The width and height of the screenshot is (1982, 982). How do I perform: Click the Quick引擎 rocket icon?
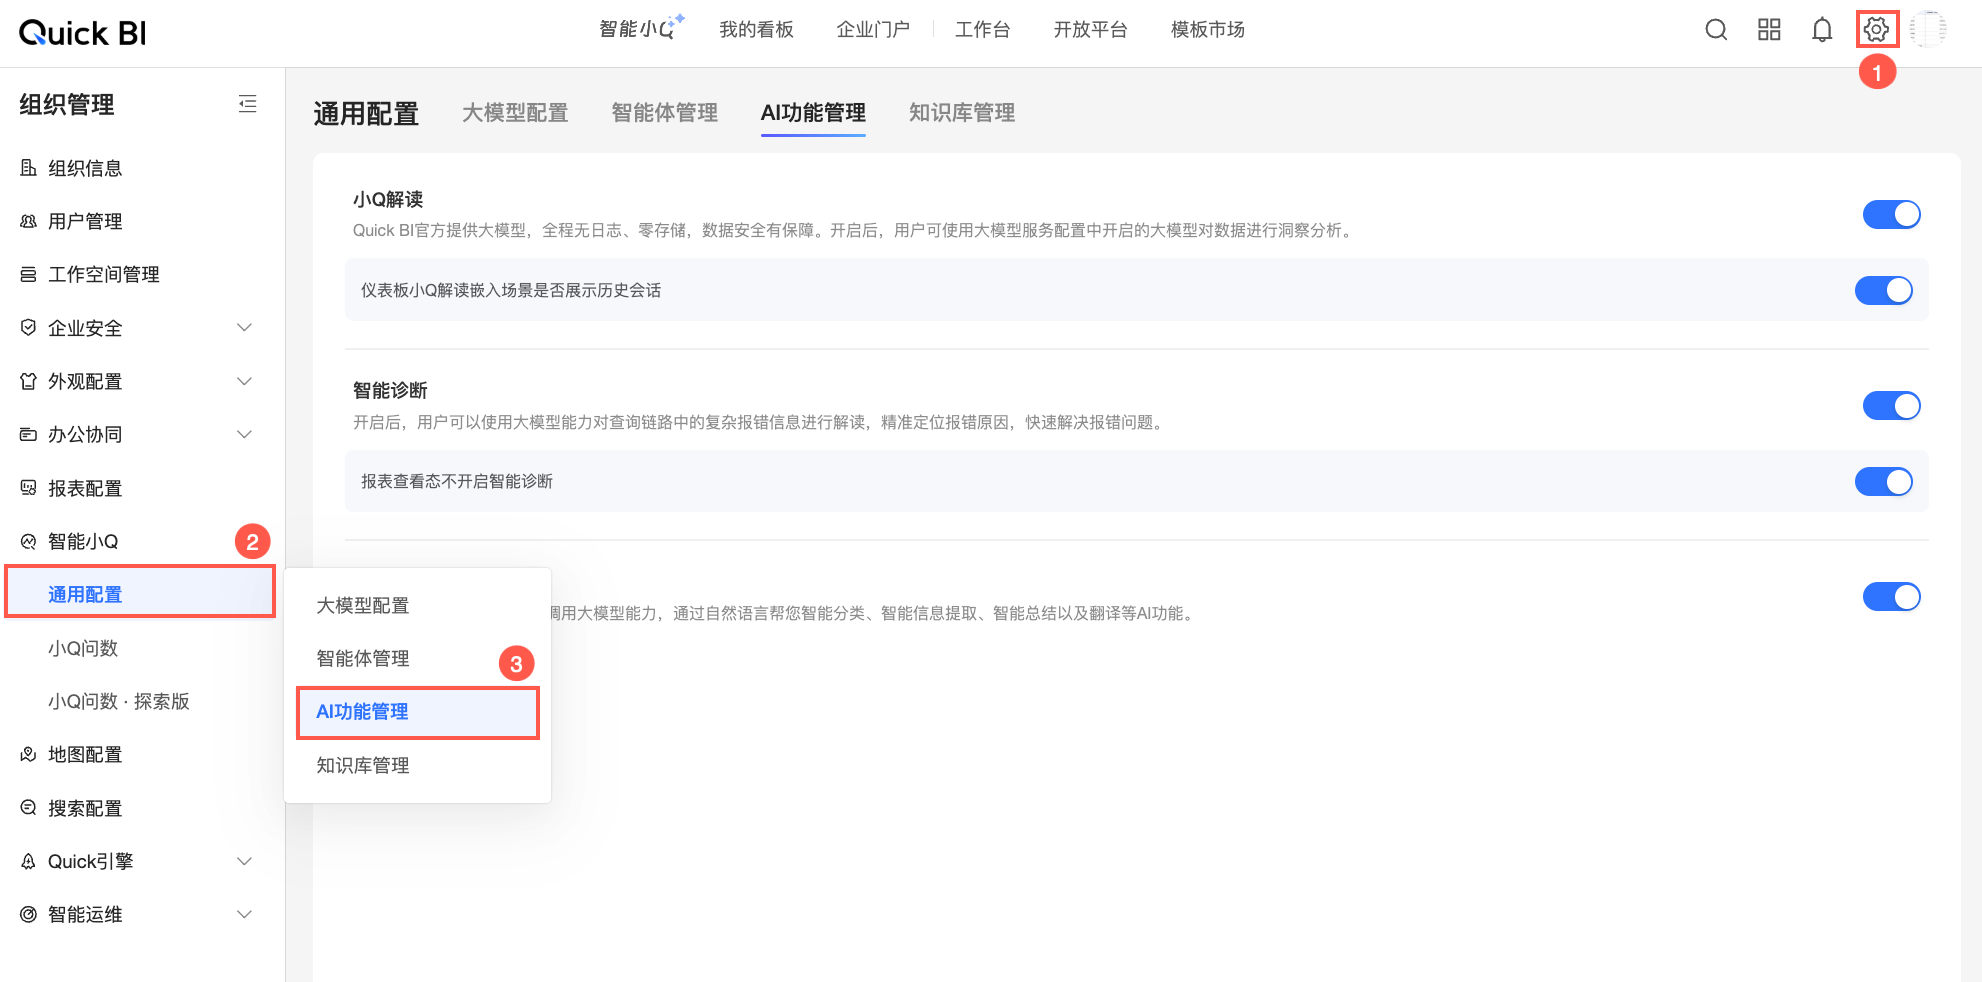[28, 861]
